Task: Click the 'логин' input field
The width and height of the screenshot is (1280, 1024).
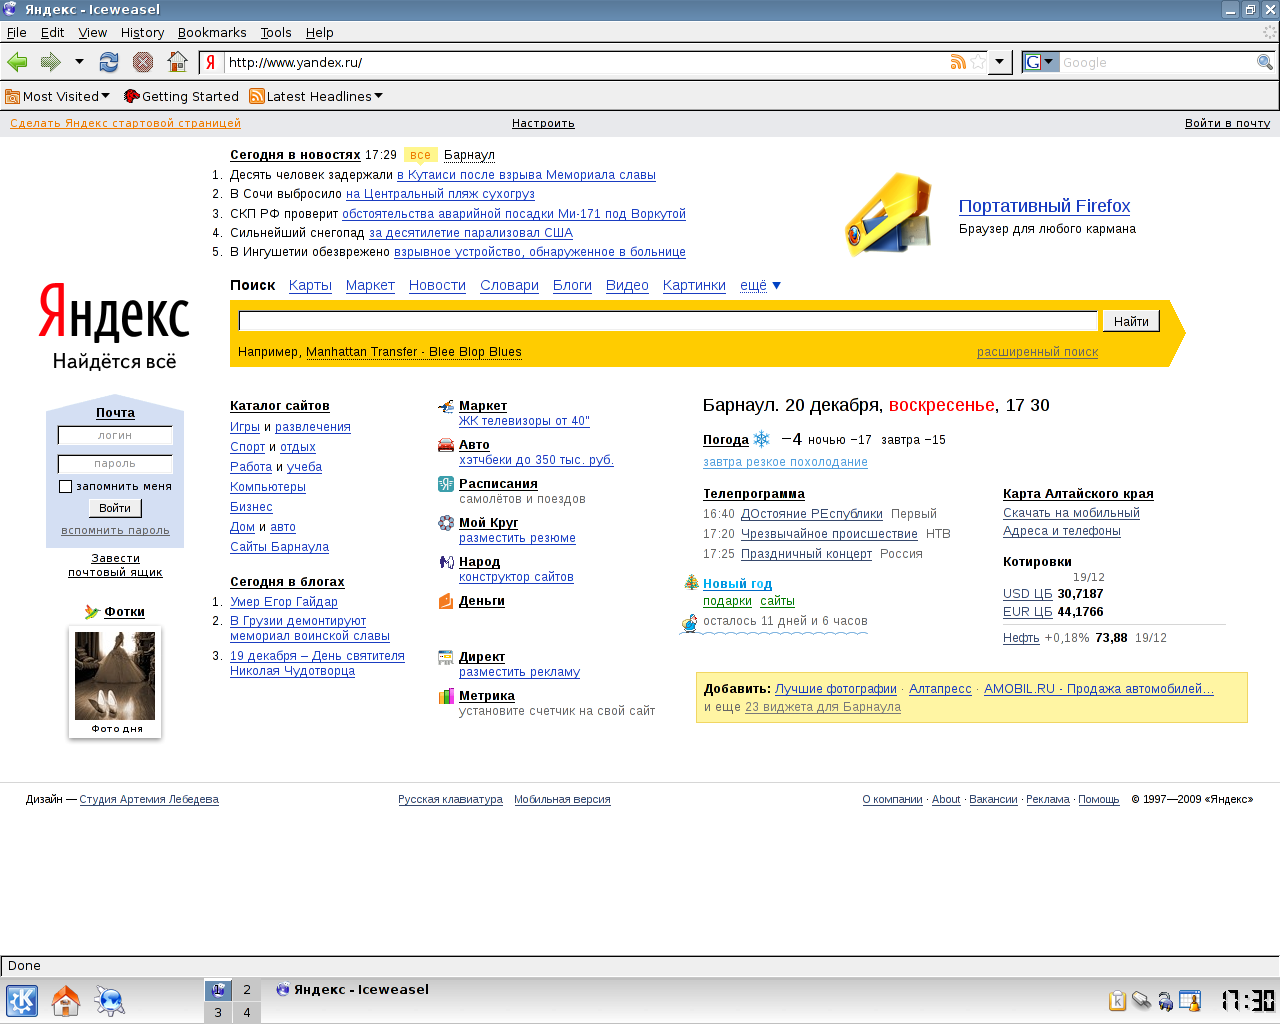Action: (x=115, y=435)
